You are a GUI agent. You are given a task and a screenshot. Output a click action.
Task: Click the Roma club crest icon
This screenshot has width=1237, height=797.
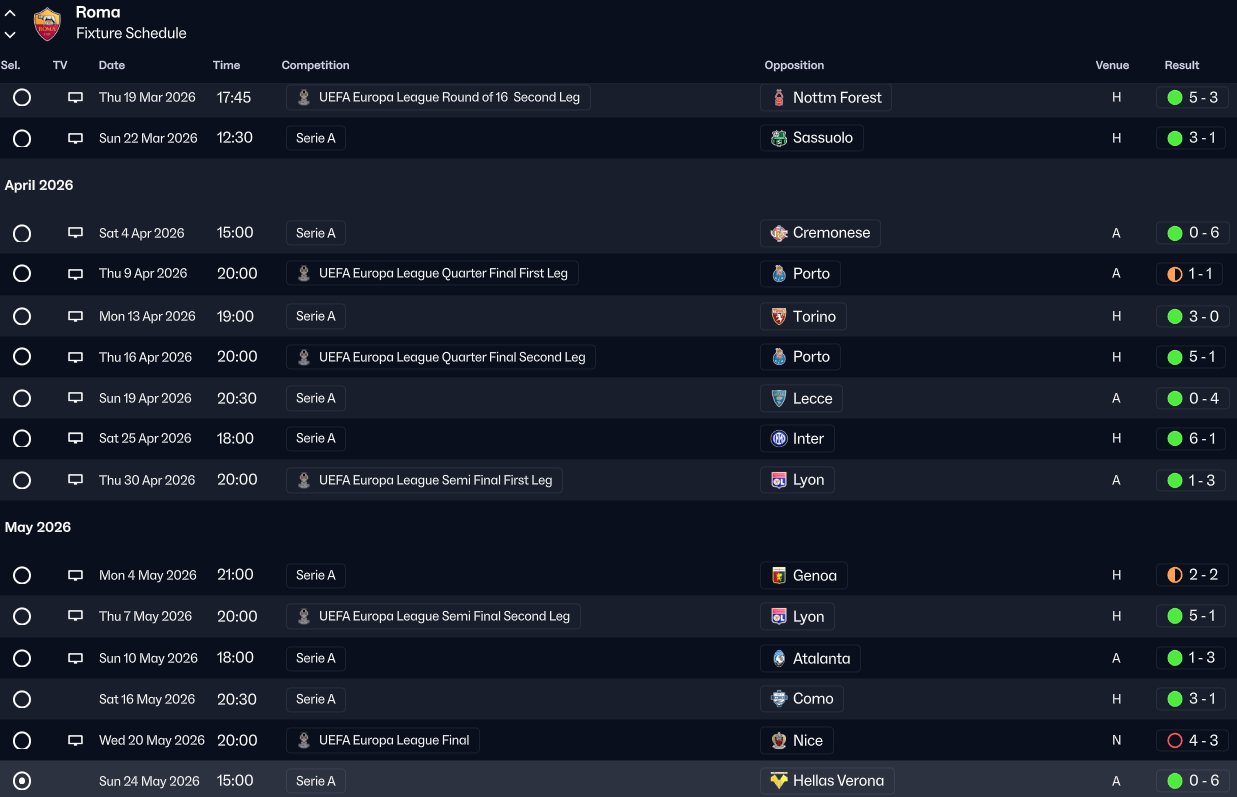pyautogui.click(x=47, y=23)
